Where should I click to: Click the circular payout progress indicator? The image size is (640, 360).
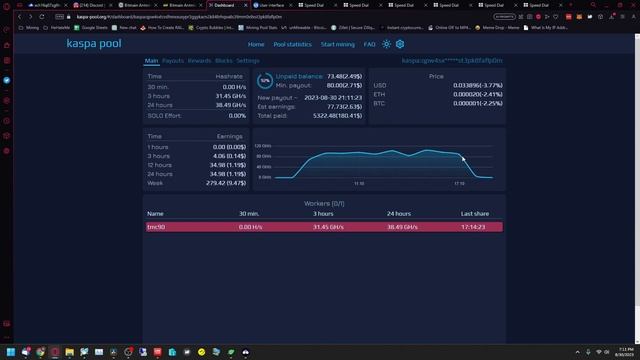[265, 80]
